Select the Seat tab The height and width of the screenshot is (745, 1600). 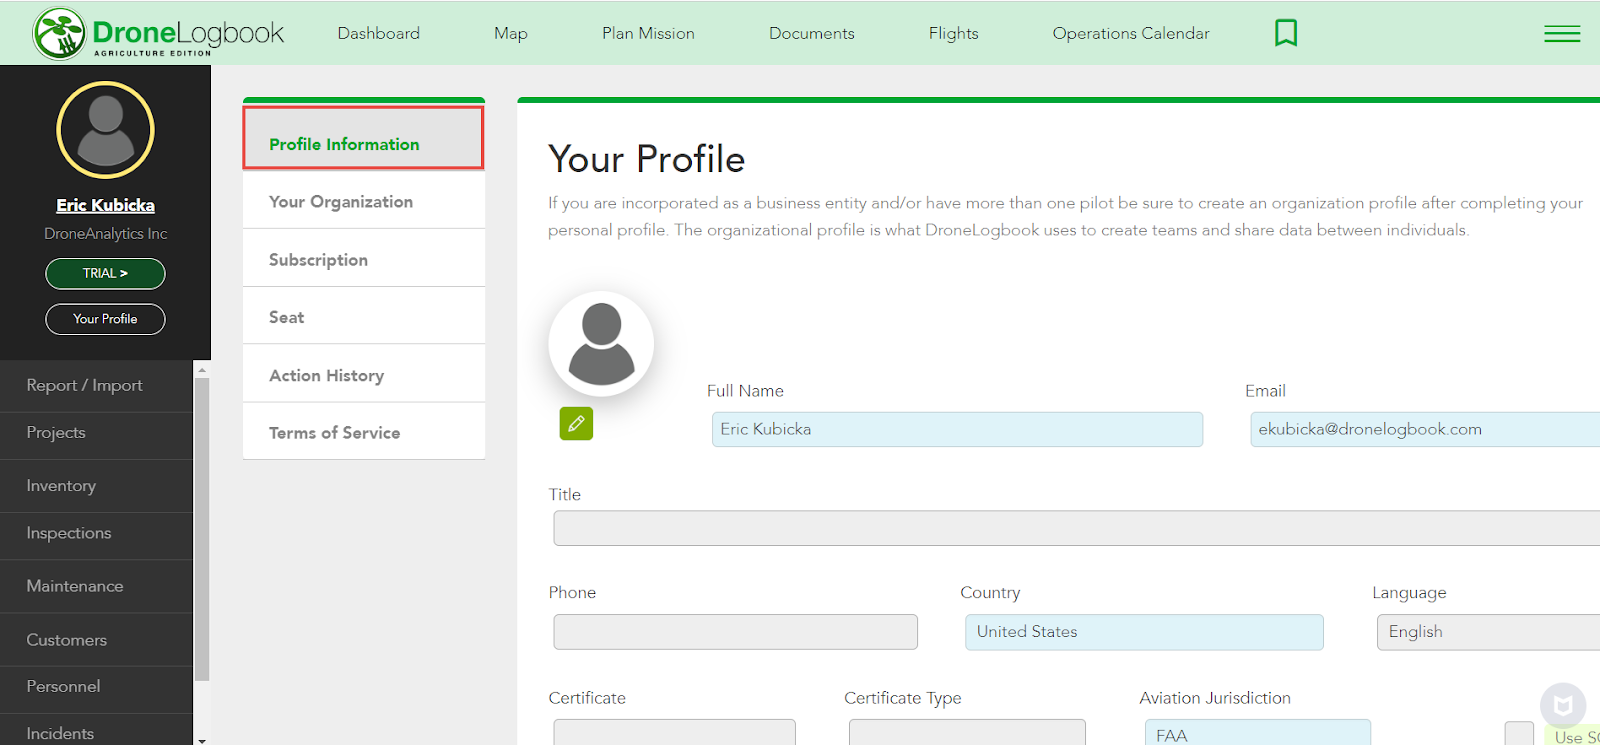pos(364,317)
